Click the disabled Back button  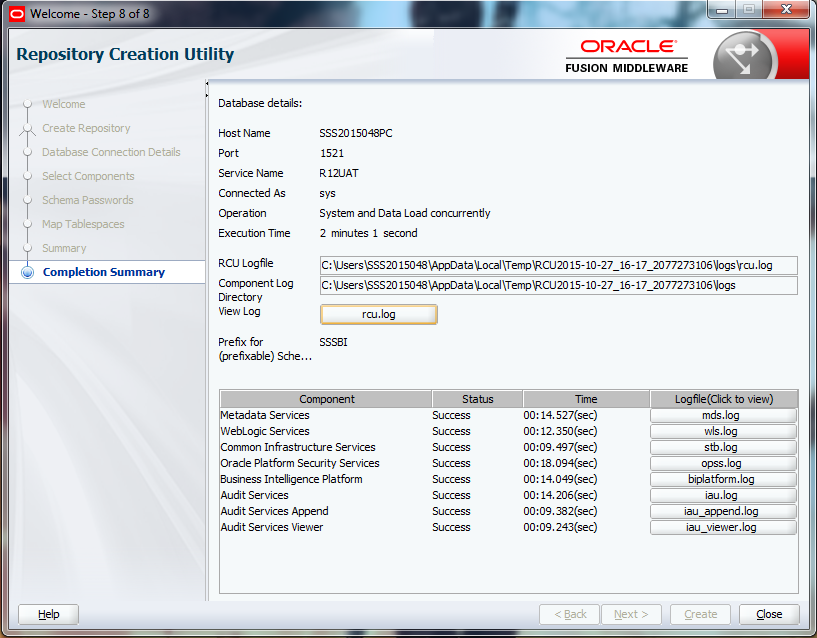click(570, 614)
